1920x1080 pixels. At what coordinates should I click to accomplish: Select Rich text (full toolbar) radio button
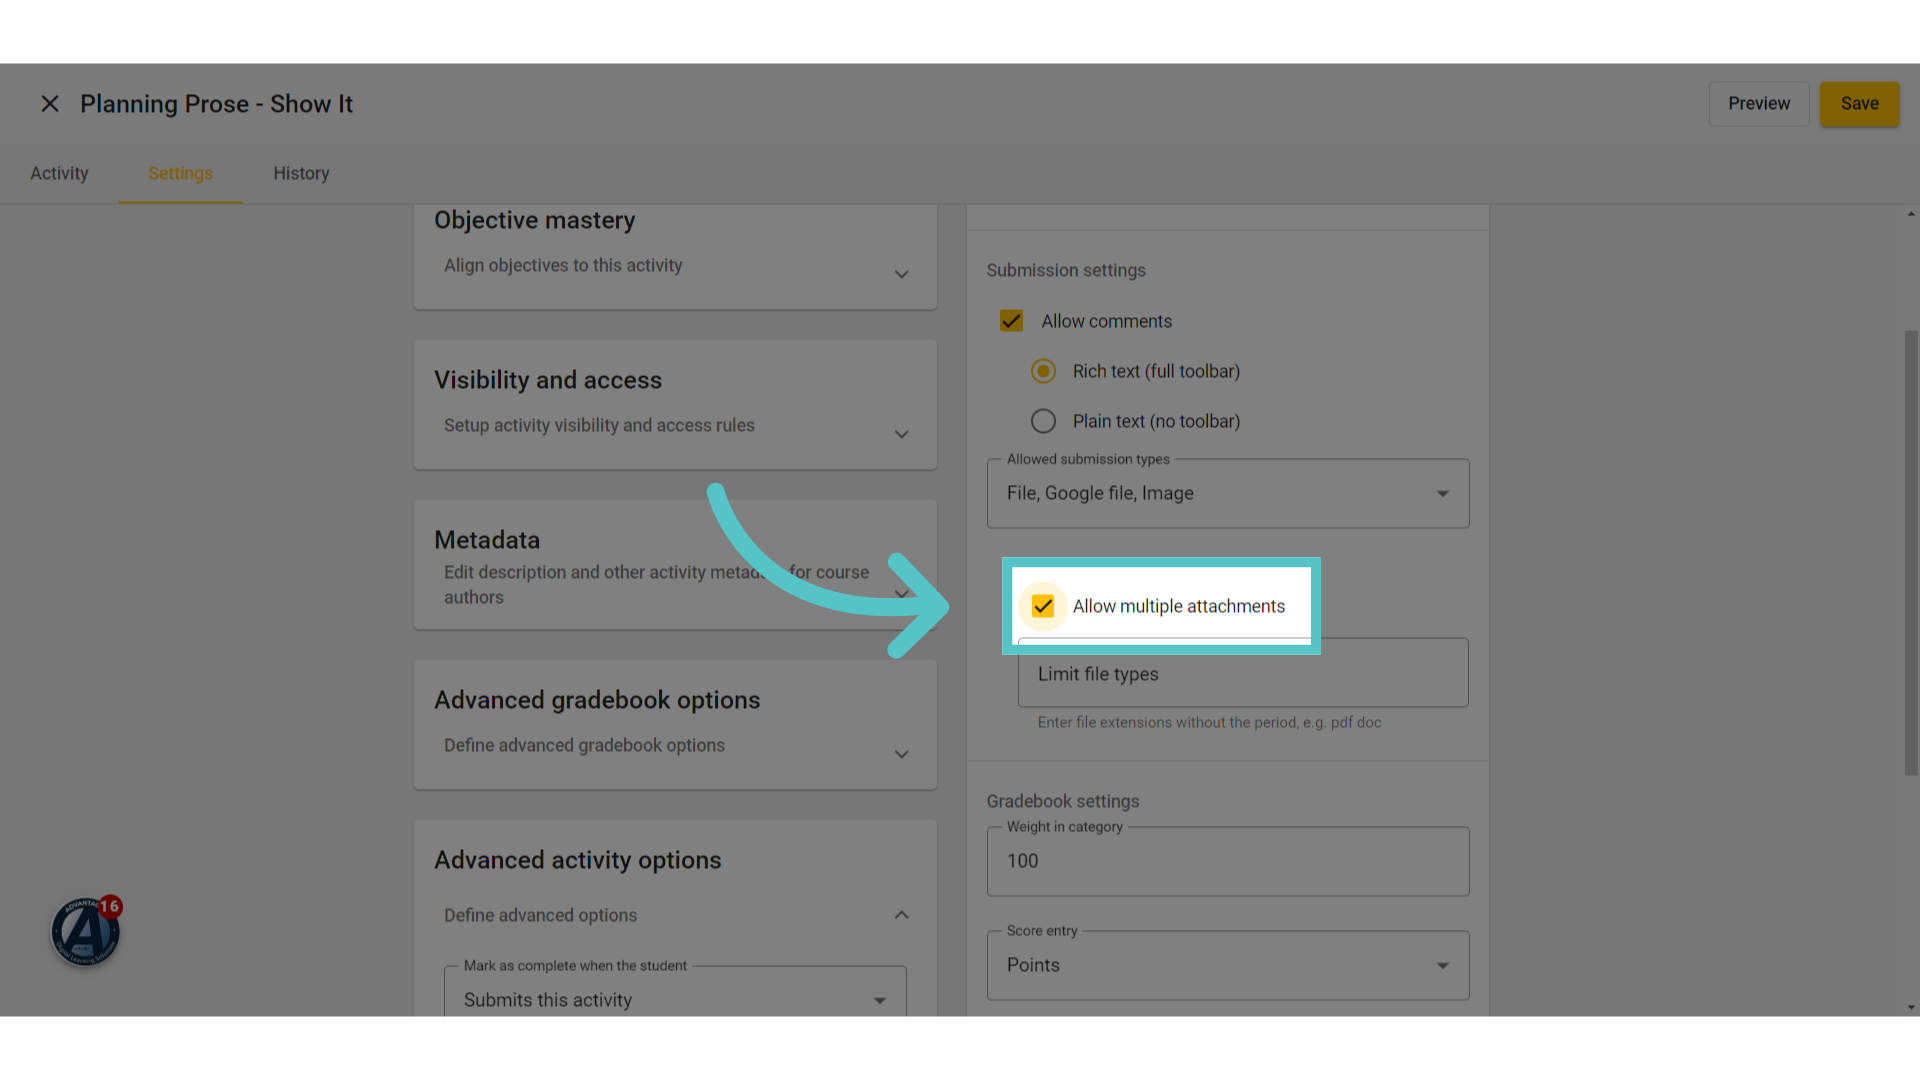pyautogui.click(x=1043, y=371)
